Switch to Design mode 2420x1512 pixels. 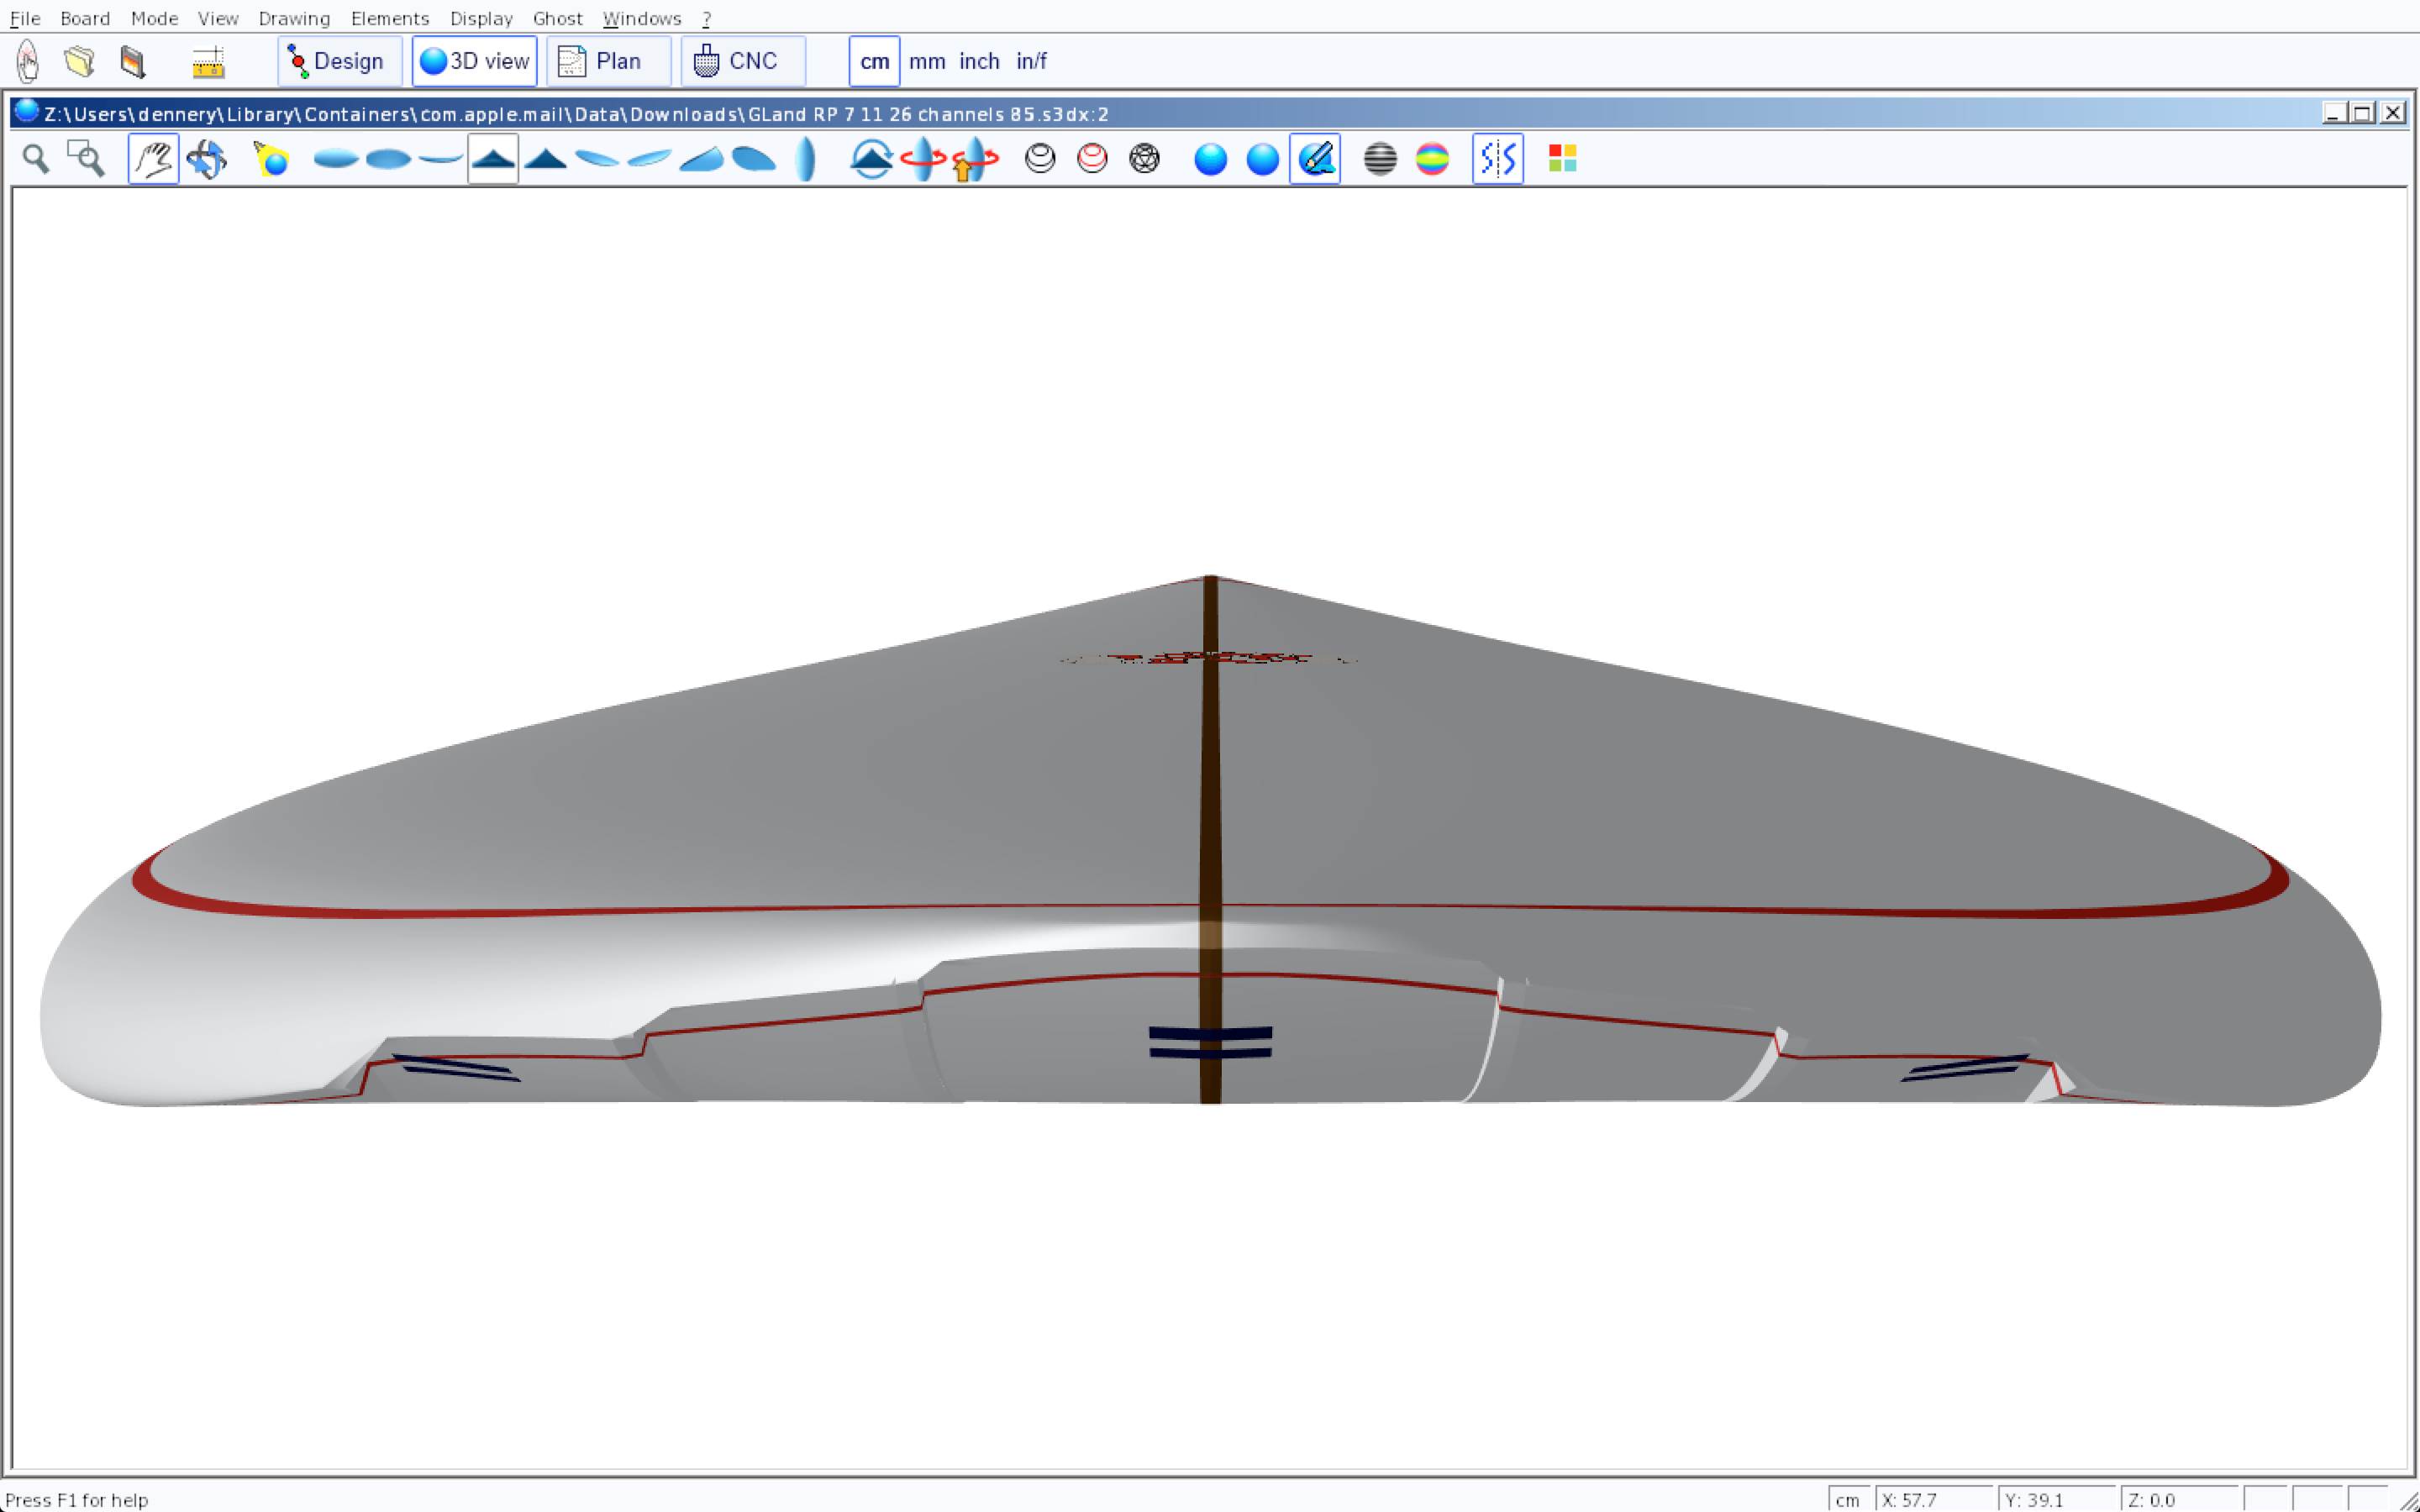(x=339, y=62)
